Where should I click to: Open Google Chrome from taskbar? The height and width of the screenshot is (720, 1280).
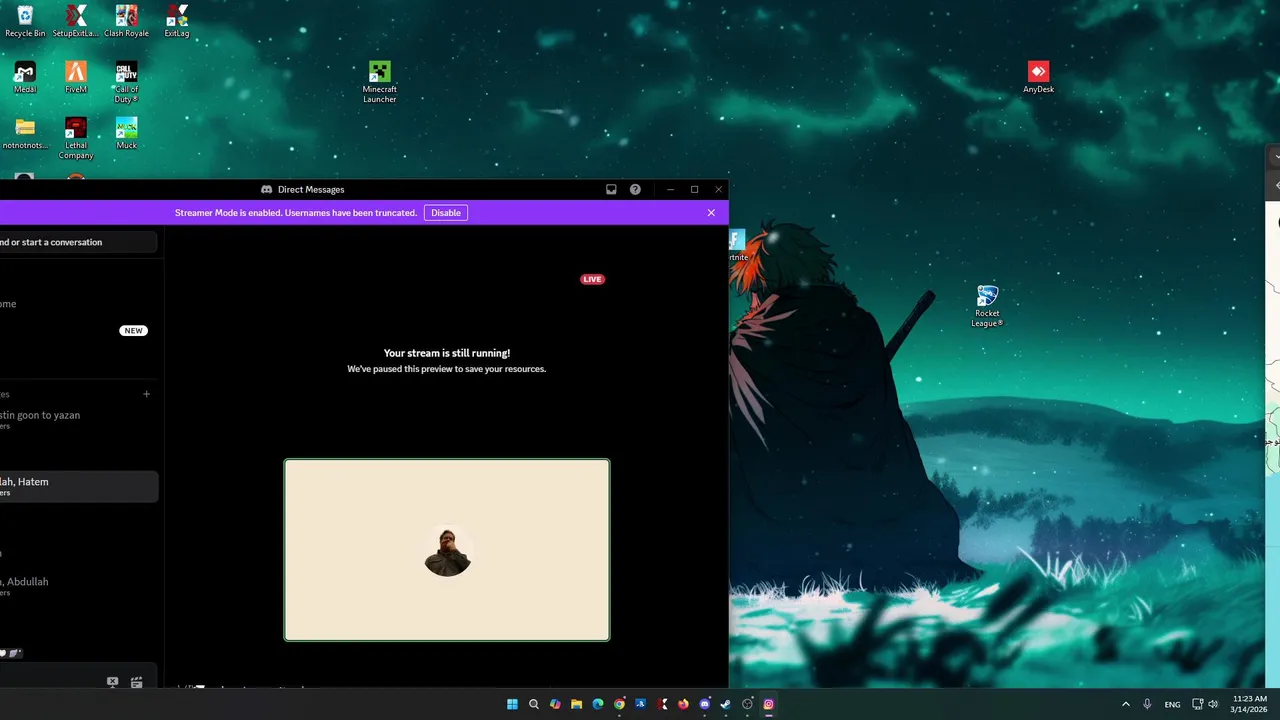click(619, 704)
